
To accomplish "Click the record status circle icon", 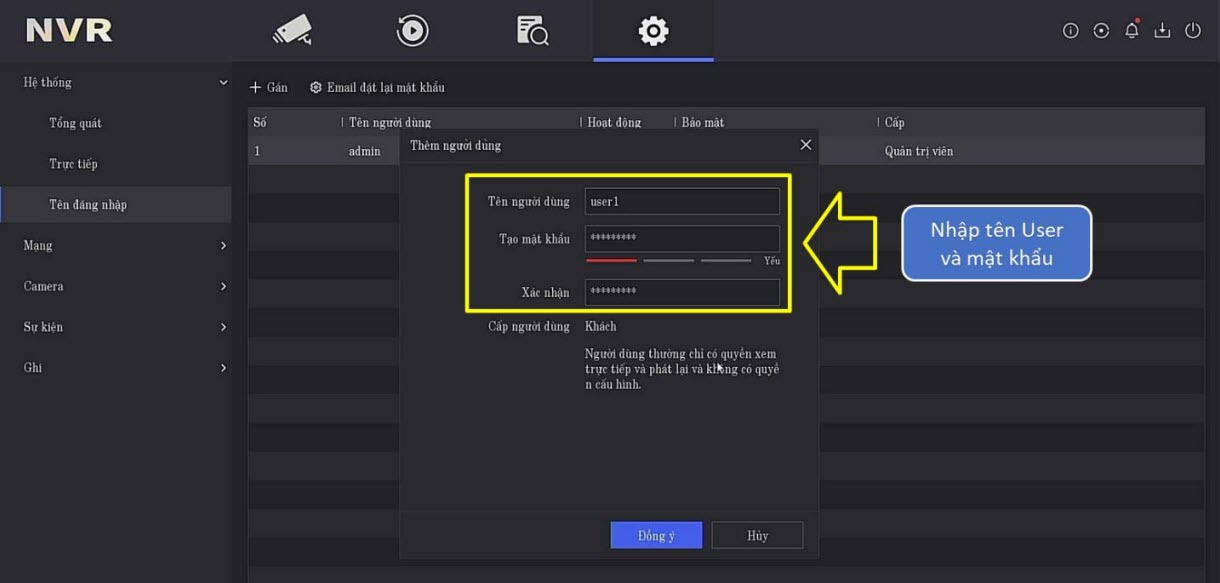I will 1101,31.
